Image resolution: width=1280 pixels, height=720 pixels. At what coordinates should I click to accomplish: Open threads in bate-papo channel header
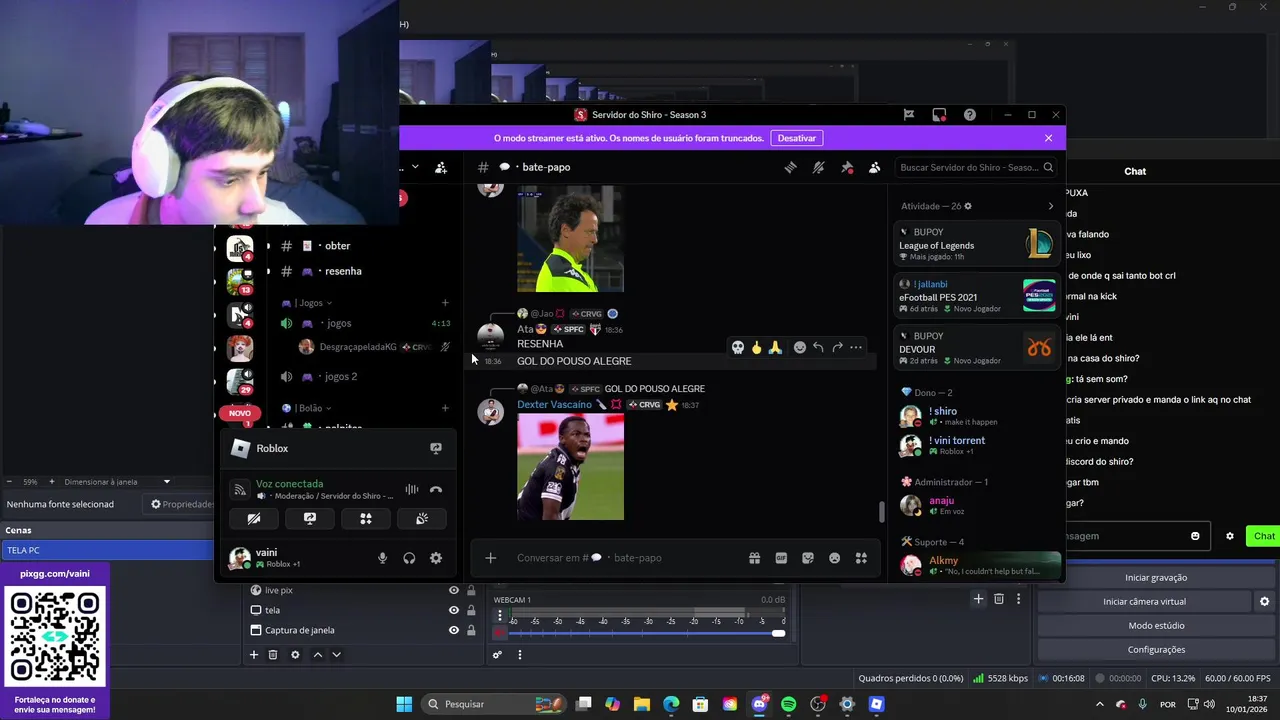(790, 167)
